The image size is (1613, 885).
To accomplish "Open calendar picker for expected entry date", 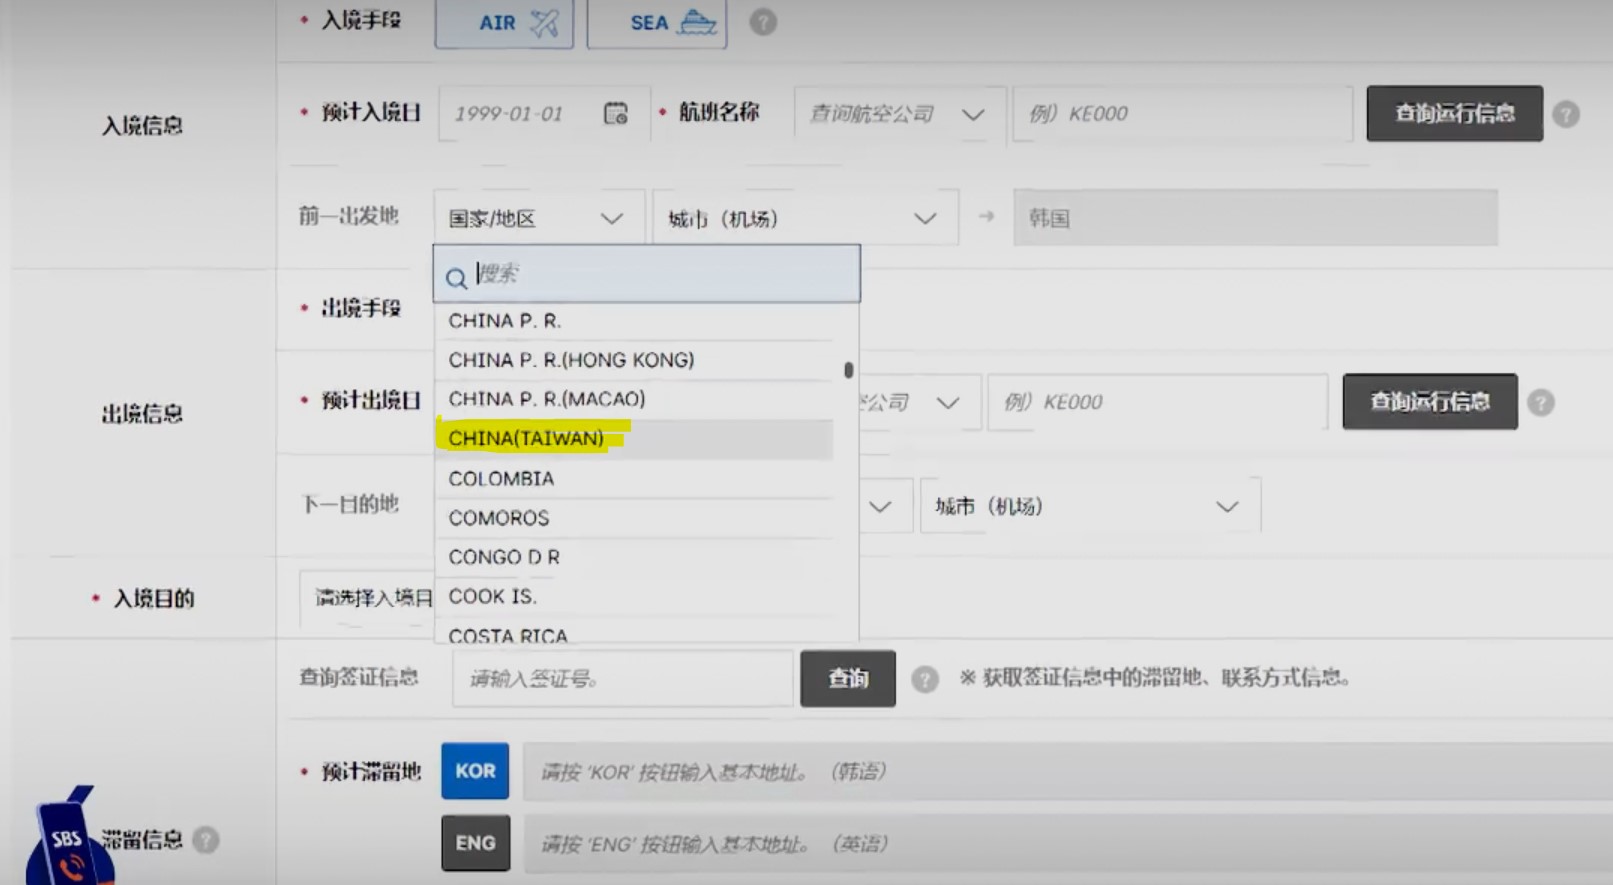I will point(615,114).
